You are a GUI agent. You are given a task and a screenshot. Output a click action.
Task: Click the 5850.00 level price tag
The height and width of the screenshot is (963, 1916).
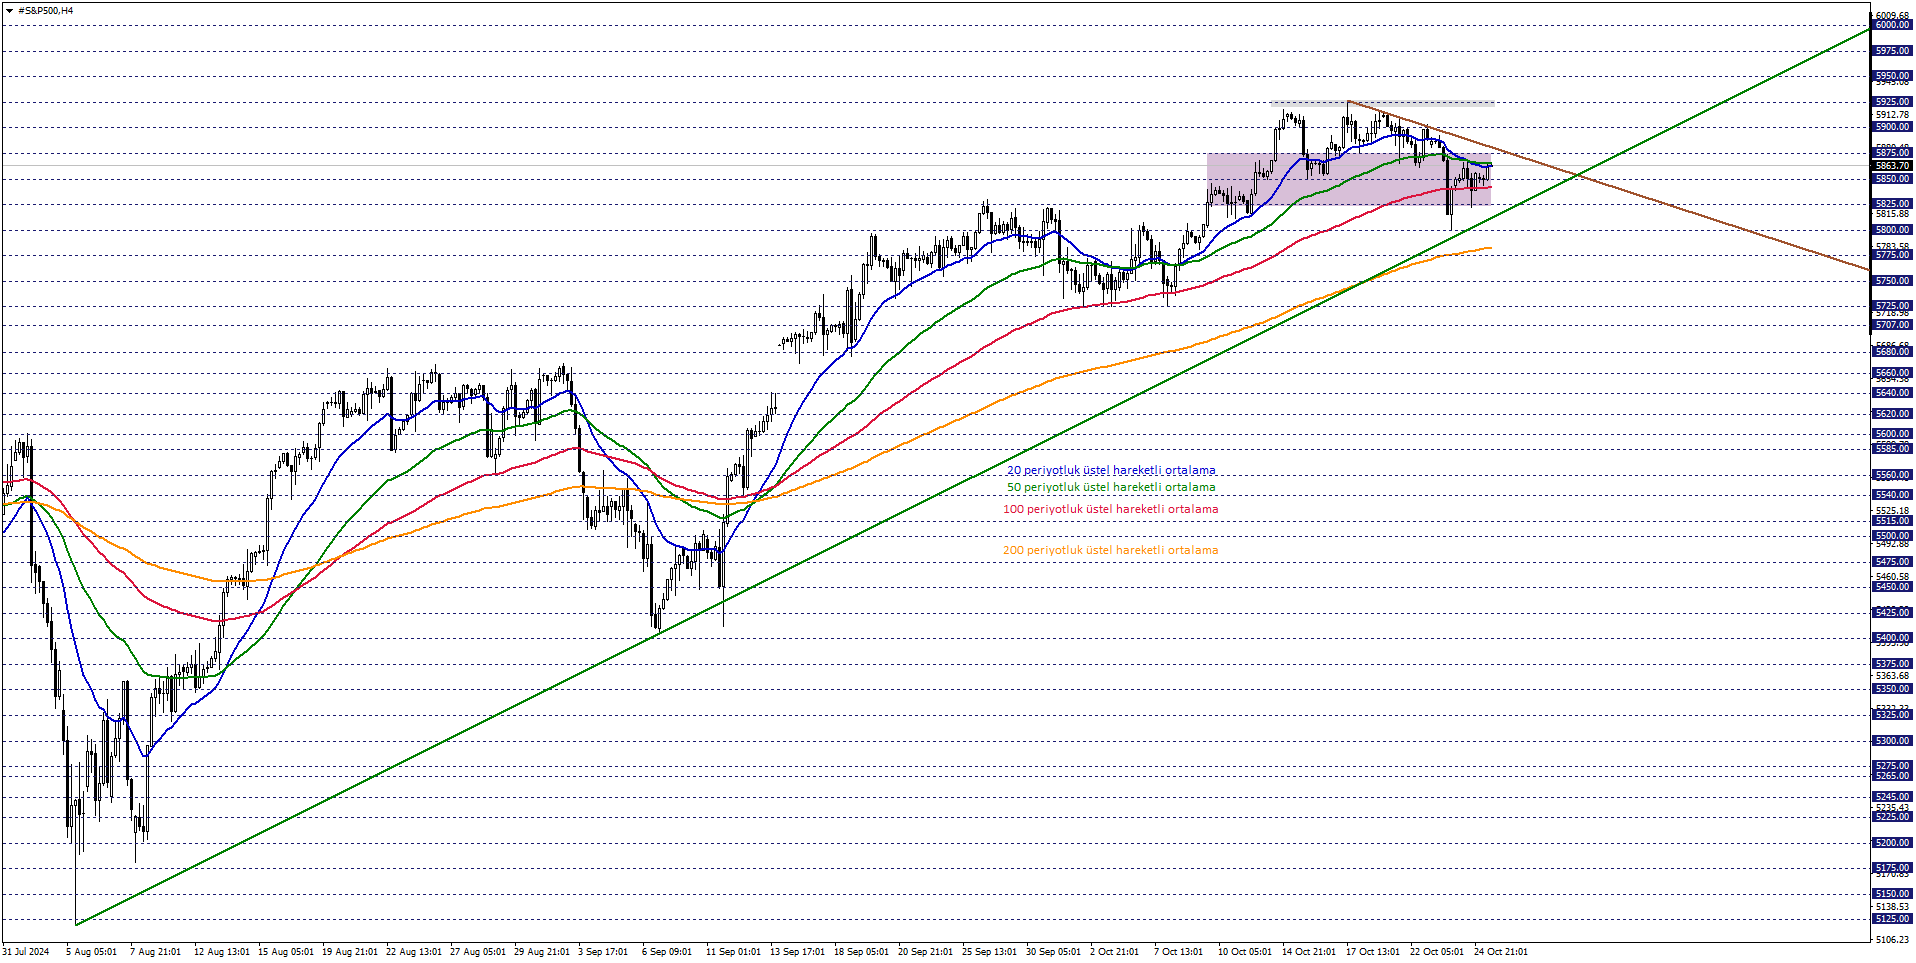(x=1892, y=179)
